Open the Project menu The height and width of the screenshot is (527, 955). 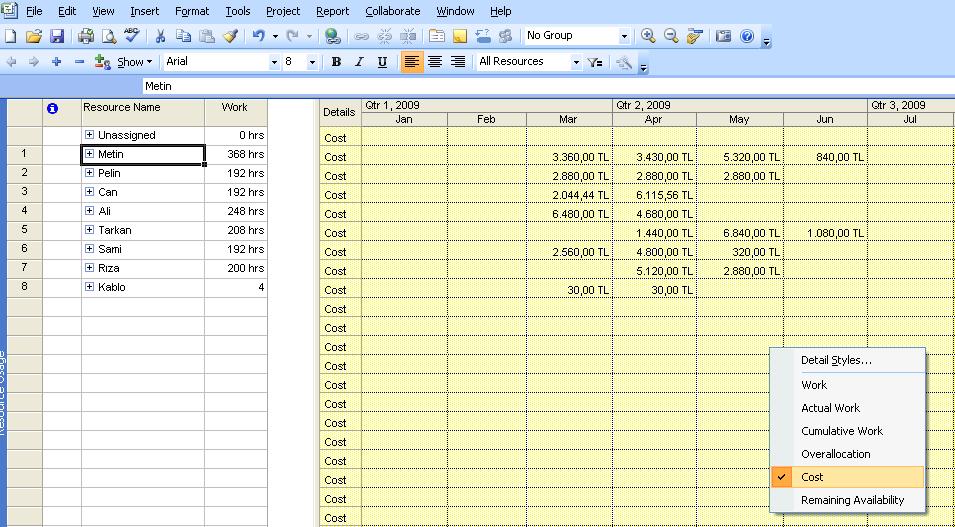[x=283, y=11]
